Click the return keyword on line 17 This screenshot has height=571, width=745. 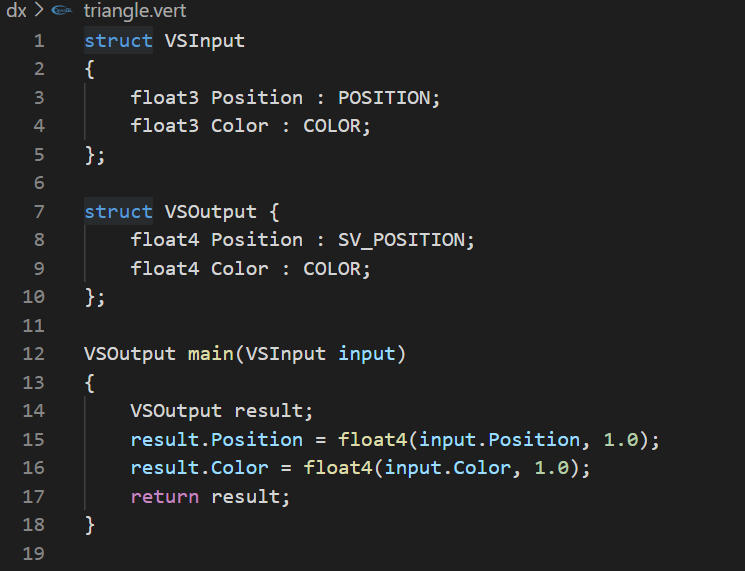164,496
